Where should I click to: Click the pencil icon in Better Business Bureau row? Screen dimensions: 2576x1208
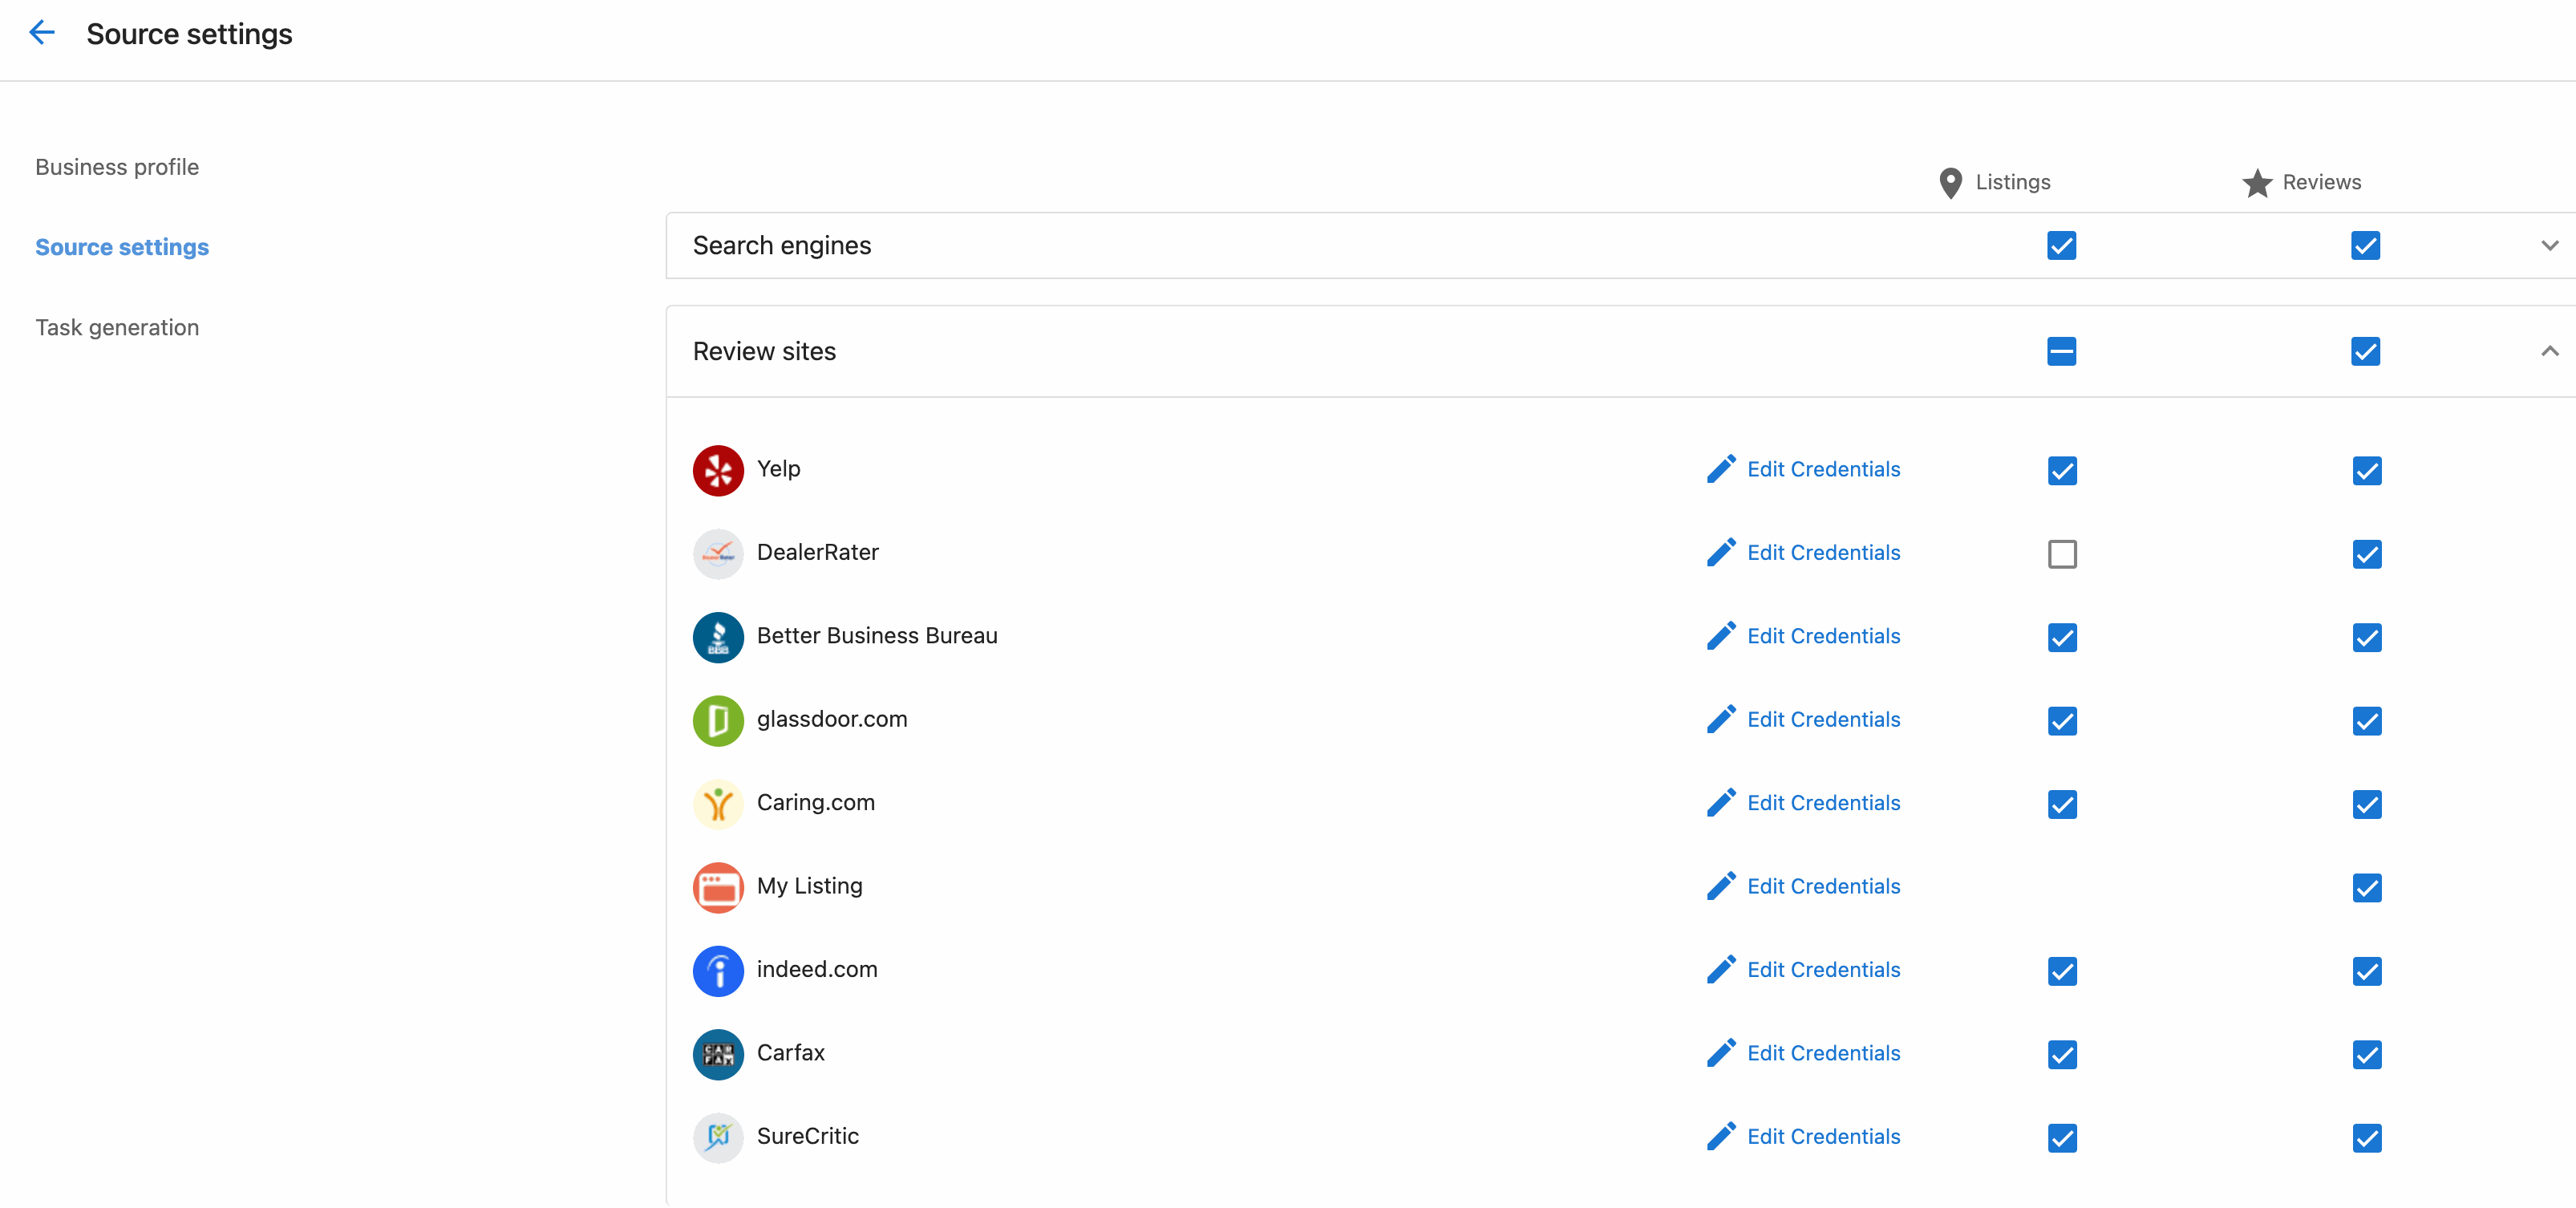pos(1721,636)
